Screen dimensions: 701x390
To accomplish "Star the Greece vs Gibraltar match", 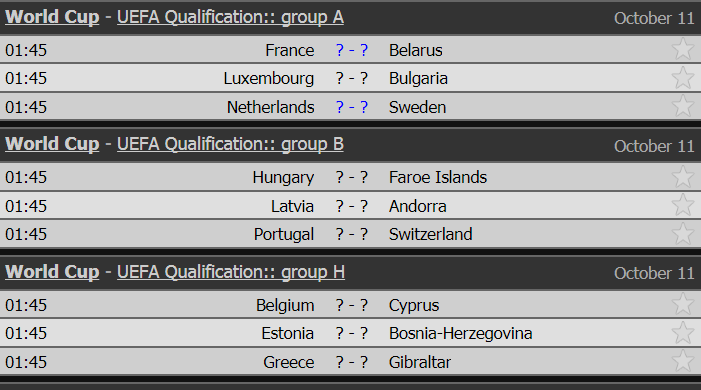I will point(683,361).
